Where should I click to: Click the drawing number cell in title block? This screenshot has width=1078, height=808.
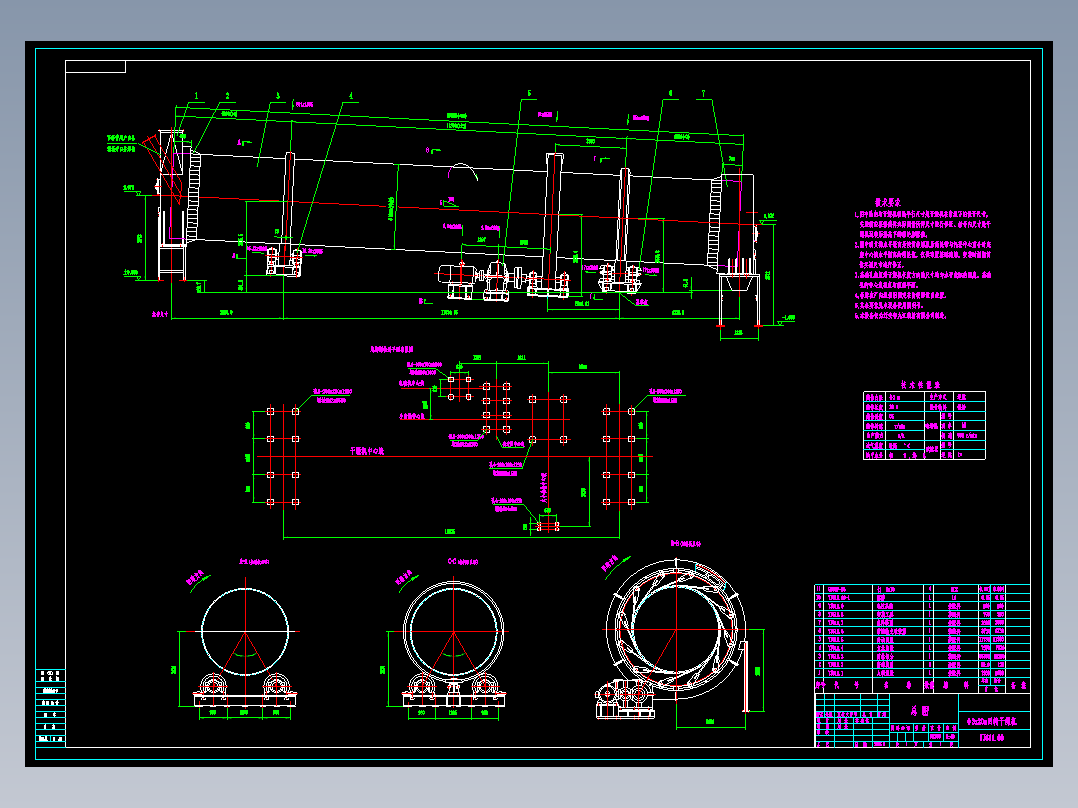click(994, 738)
